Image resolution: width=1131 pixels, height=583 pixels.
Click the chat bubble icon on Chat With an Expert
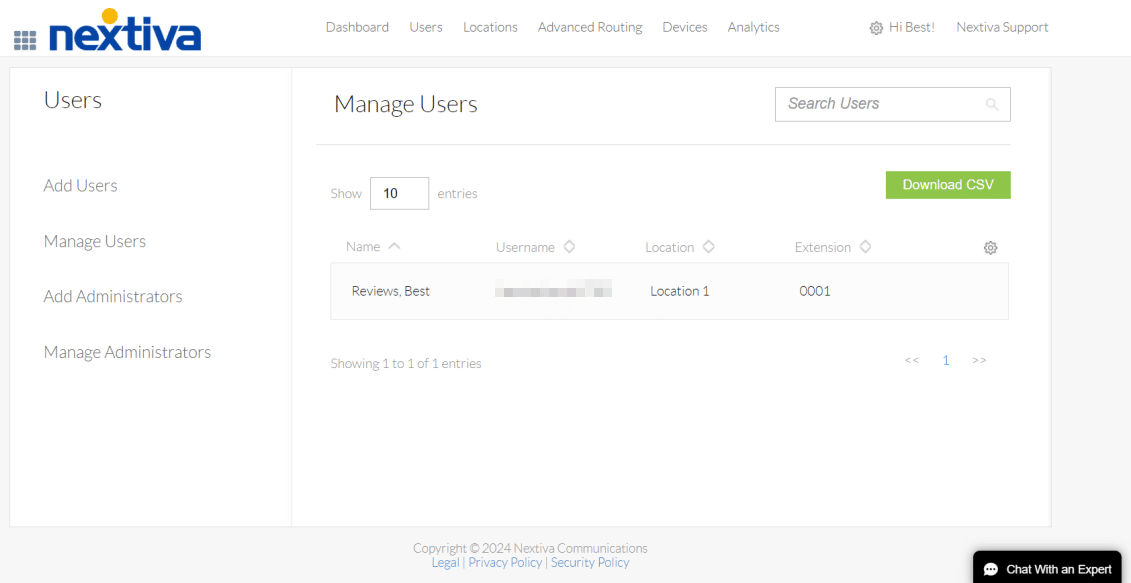click(990, 568)
